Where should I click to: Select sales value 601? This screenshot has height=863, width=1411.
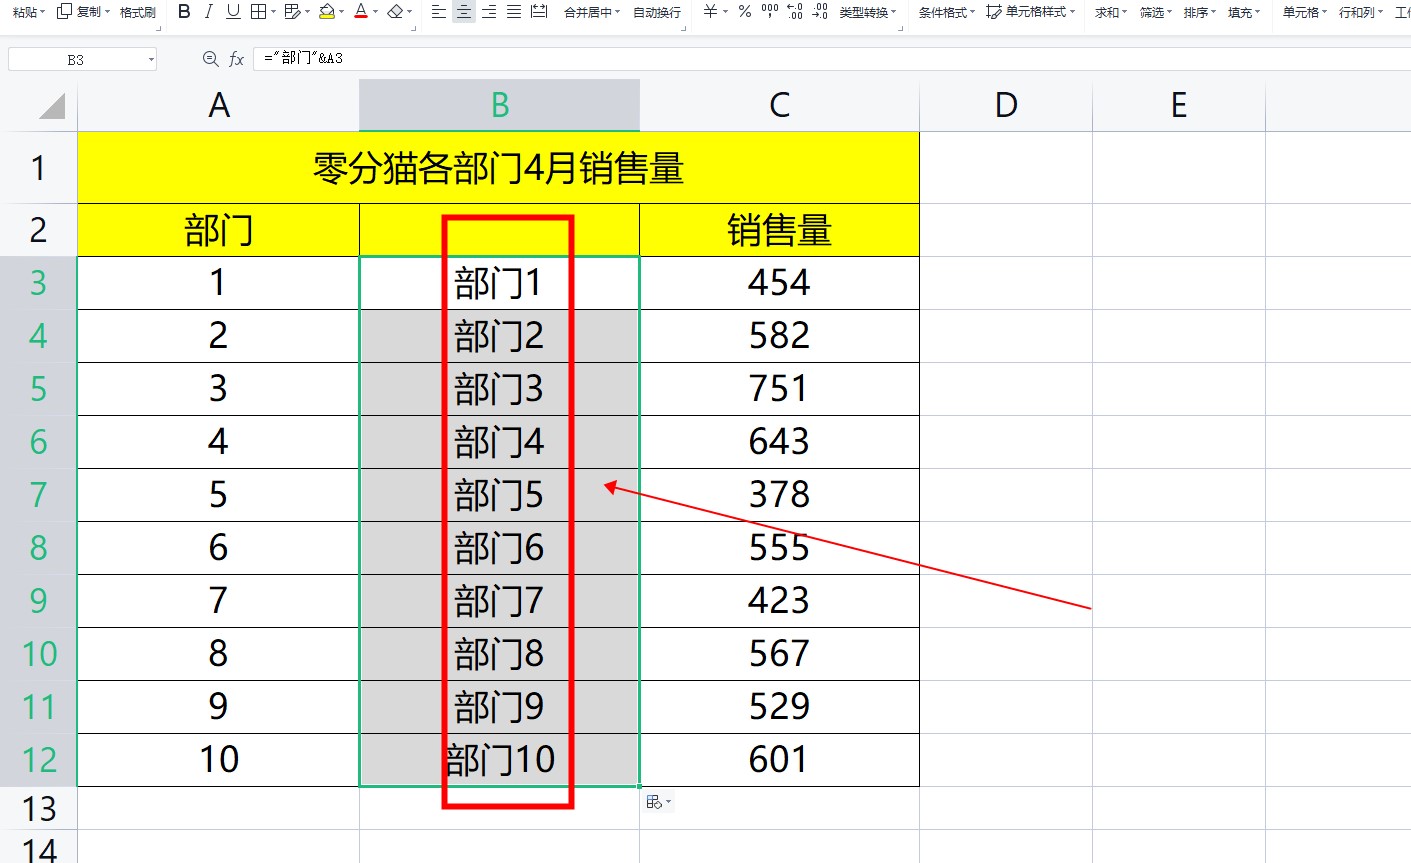pos(779,760)
